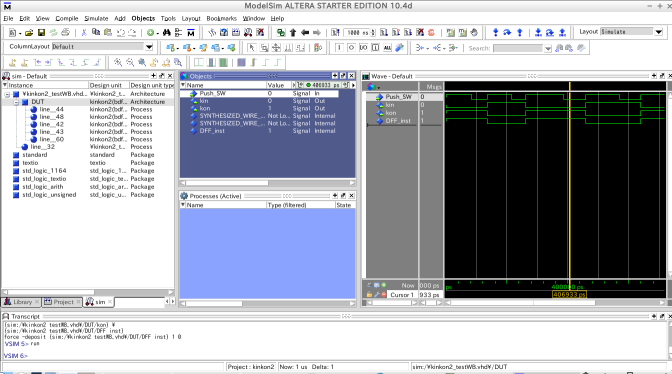Open the Instance column arrow in sim panel

click(5, 85)
